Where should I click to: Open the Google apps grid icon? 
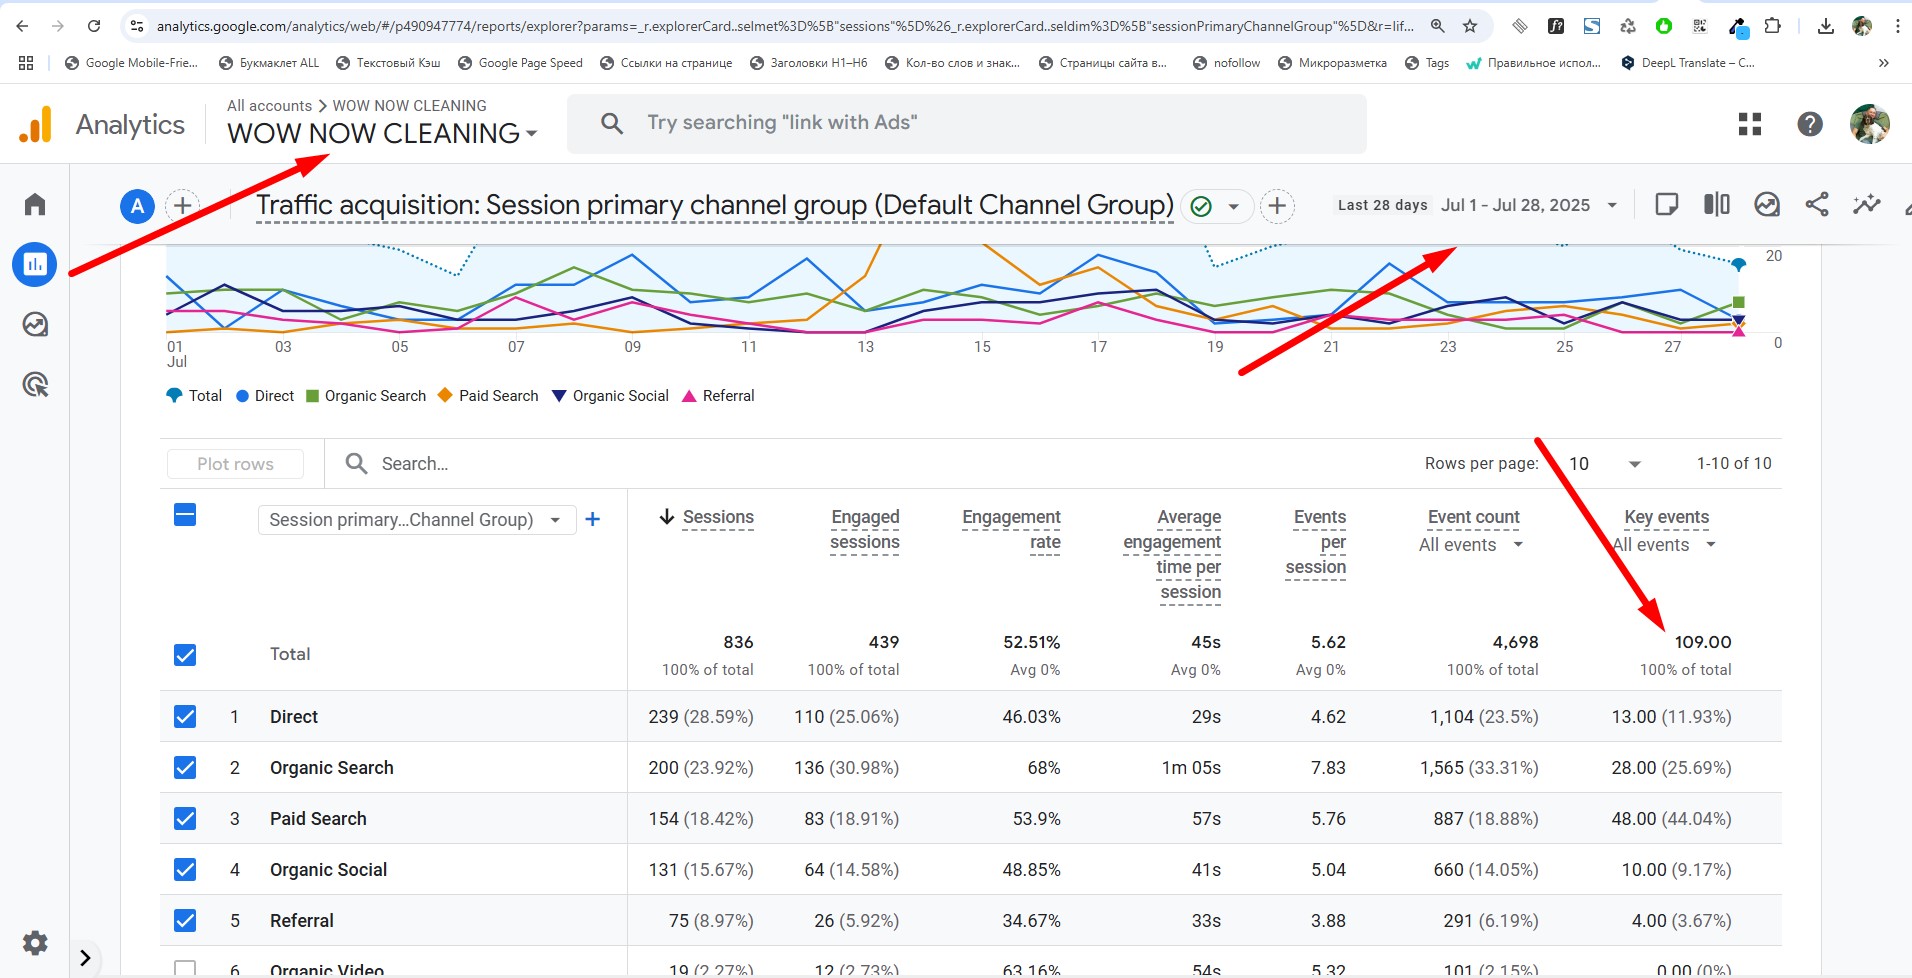[x=1749, y=124]
